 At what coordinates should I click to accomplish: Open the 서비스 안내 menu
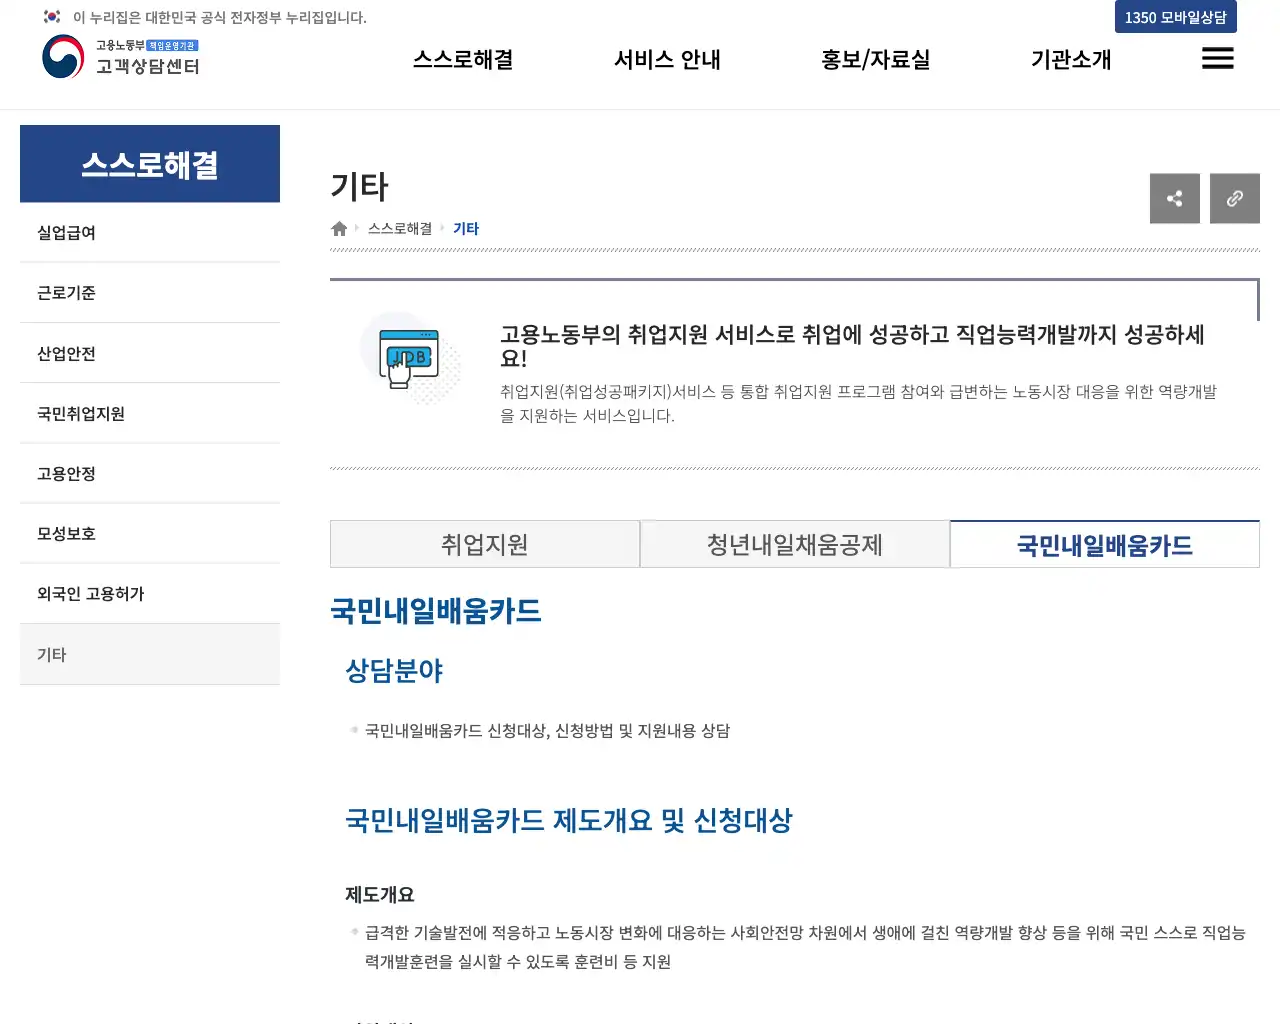[x=666, y=59]
